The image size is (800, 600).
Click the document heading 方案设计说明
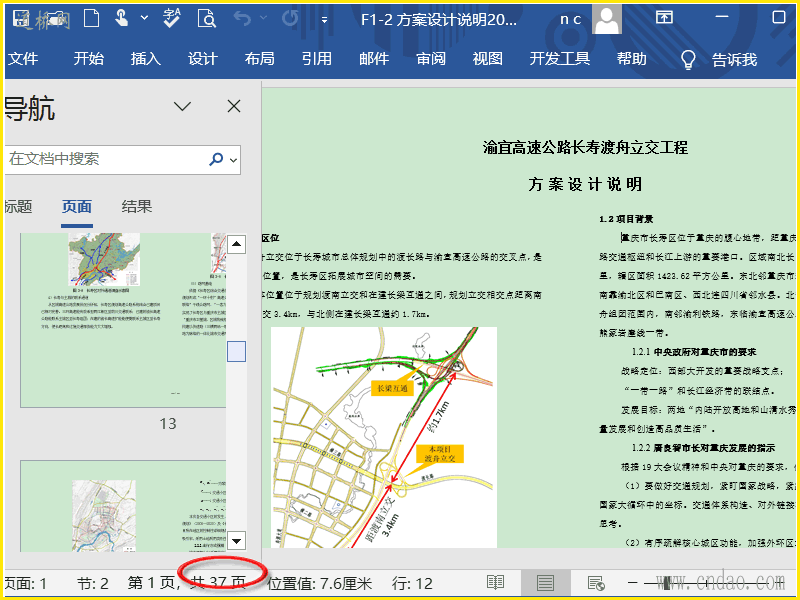pyautogui.click(x=585, y=184)
